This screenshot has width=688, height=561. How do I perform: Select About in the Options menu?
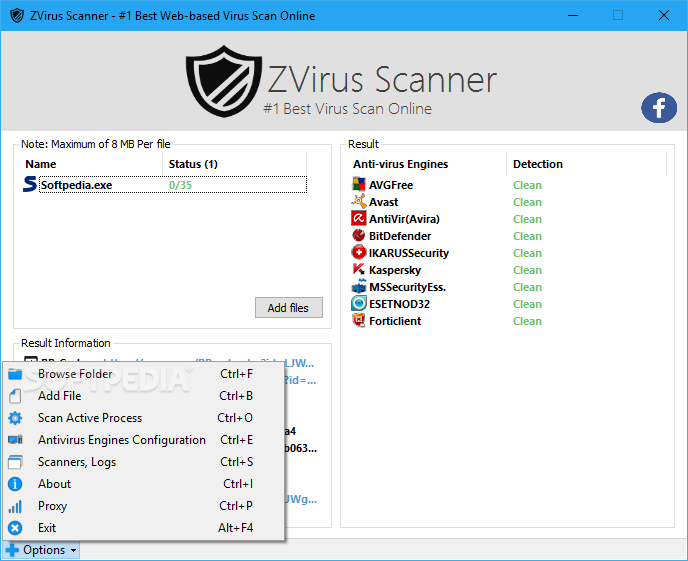click(144, 484)
